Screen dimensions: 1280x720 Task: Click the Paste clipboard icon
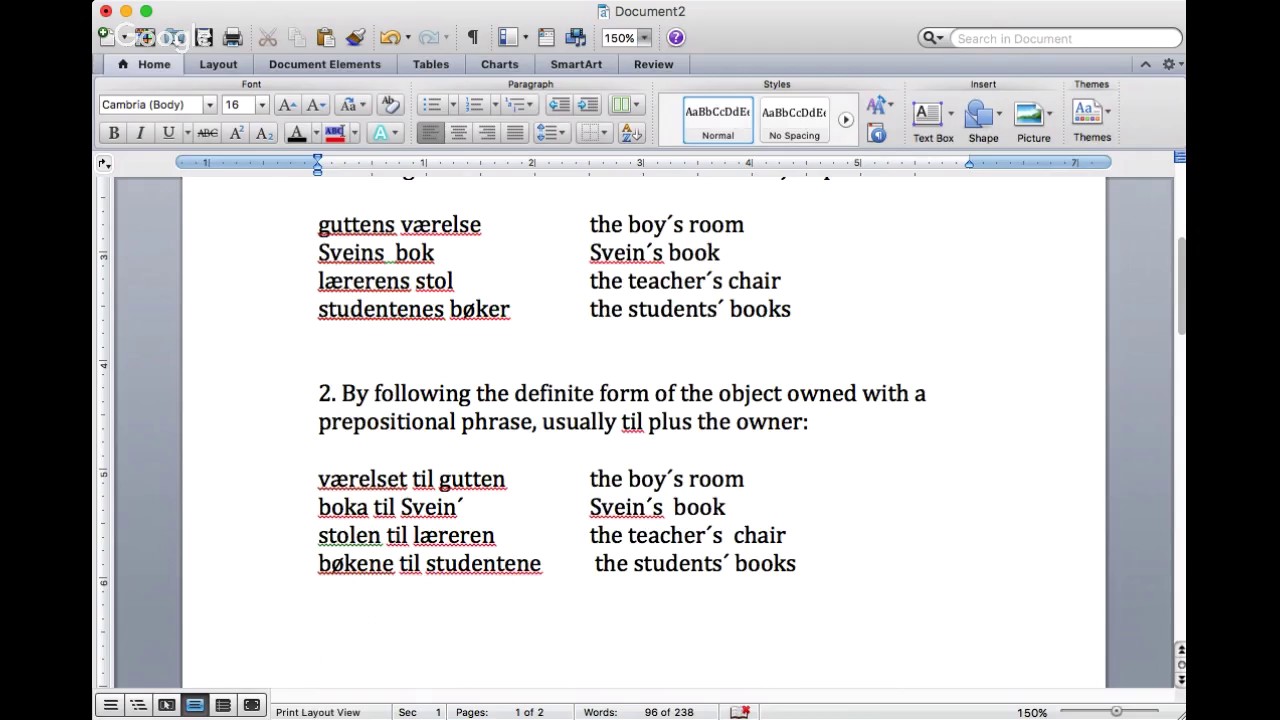(x=325, y=38)
